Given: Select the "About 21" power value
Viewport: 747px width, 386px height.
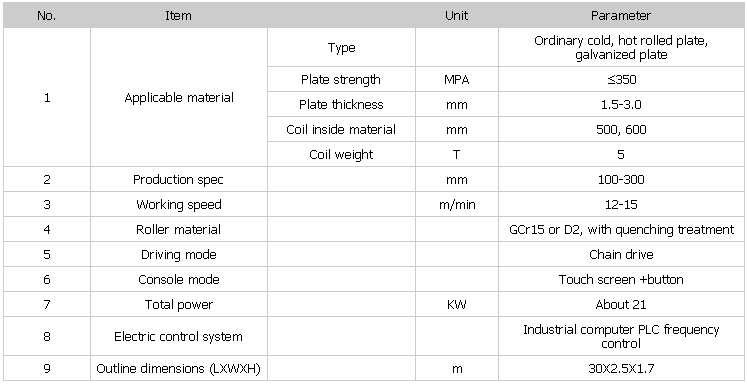Looking at the screenshot, I should click(x=621, y=305).
